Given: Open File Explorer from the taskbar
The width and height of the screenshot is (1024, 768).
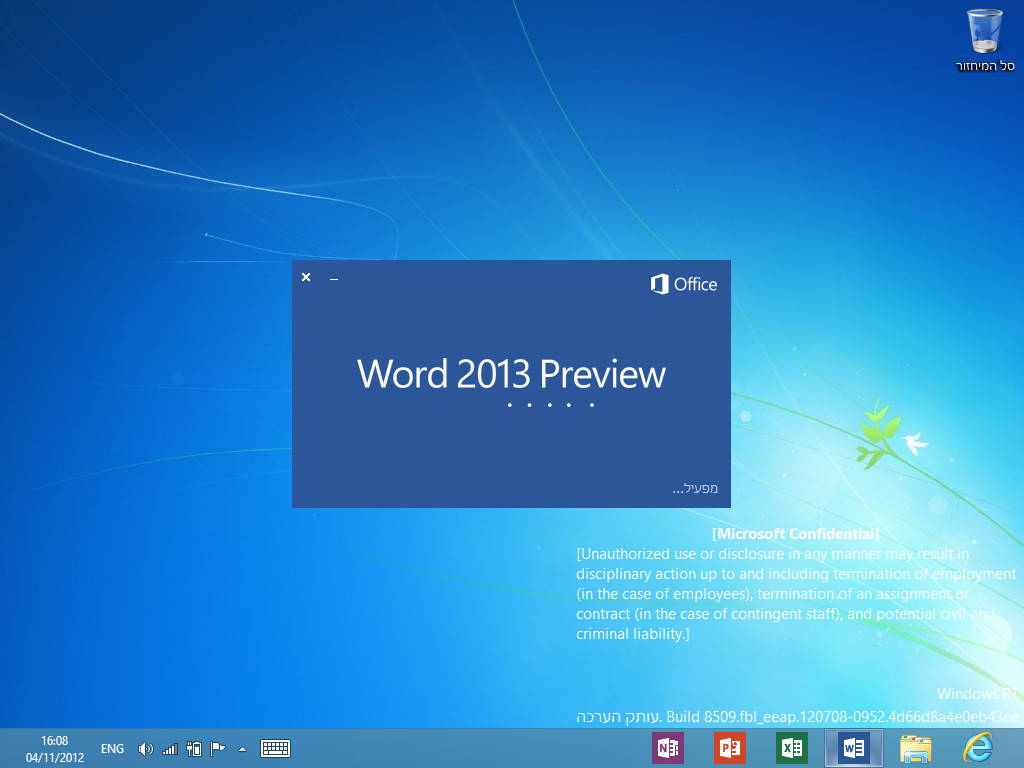Looking at the screenshot, I should 915,748.
